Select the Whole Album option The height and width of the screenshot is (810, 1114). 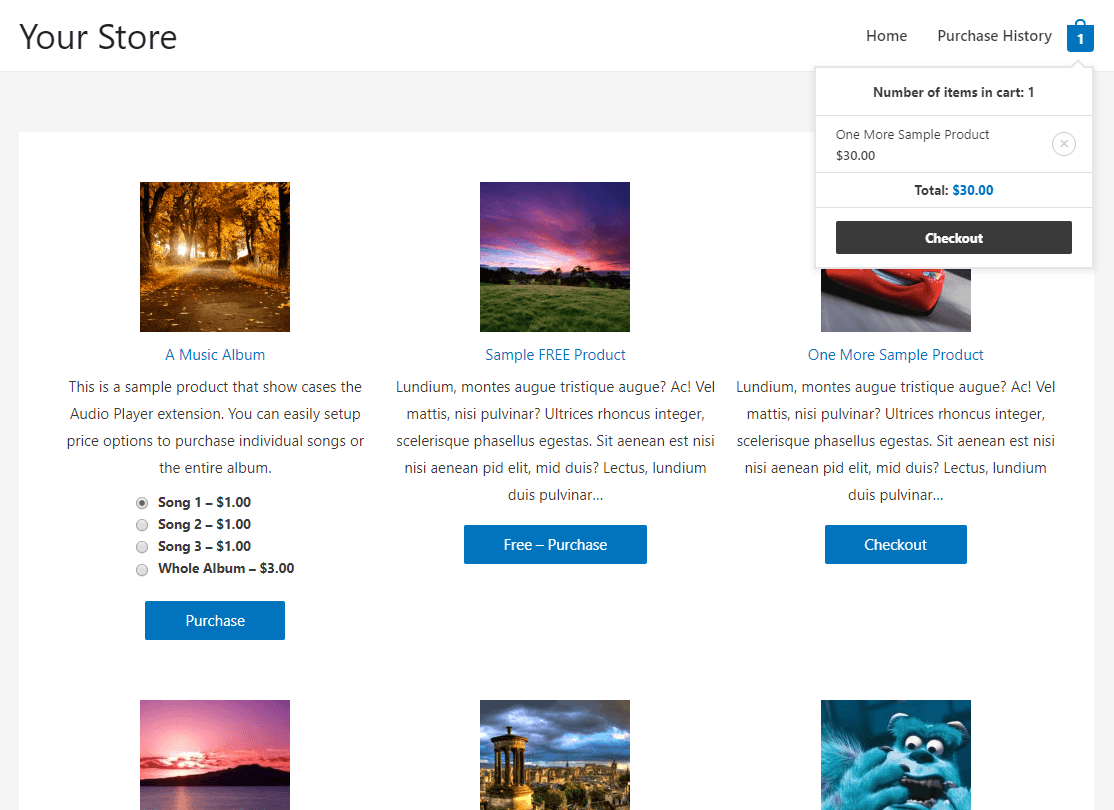click(142, 569)
